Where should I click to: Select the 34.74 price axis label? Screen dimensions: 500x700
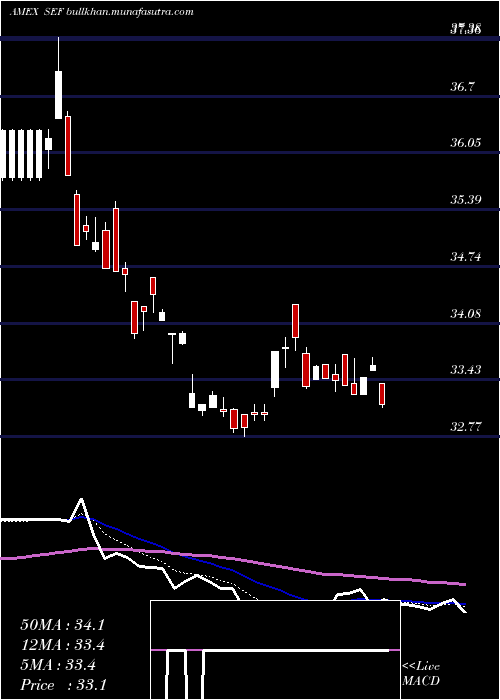pos(465,256)
